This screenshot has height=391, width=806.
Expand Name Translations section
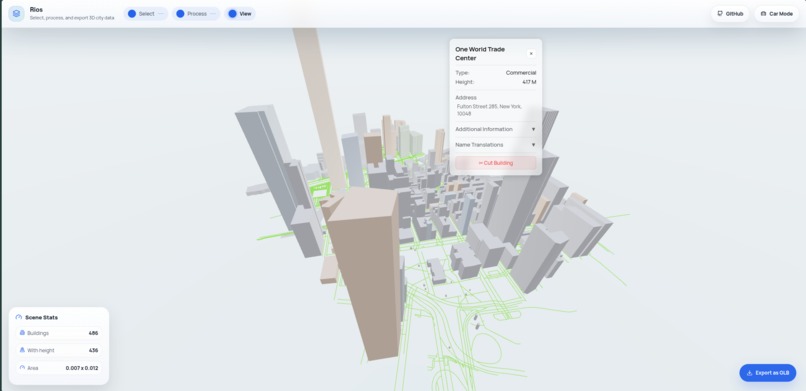(496, 145)
